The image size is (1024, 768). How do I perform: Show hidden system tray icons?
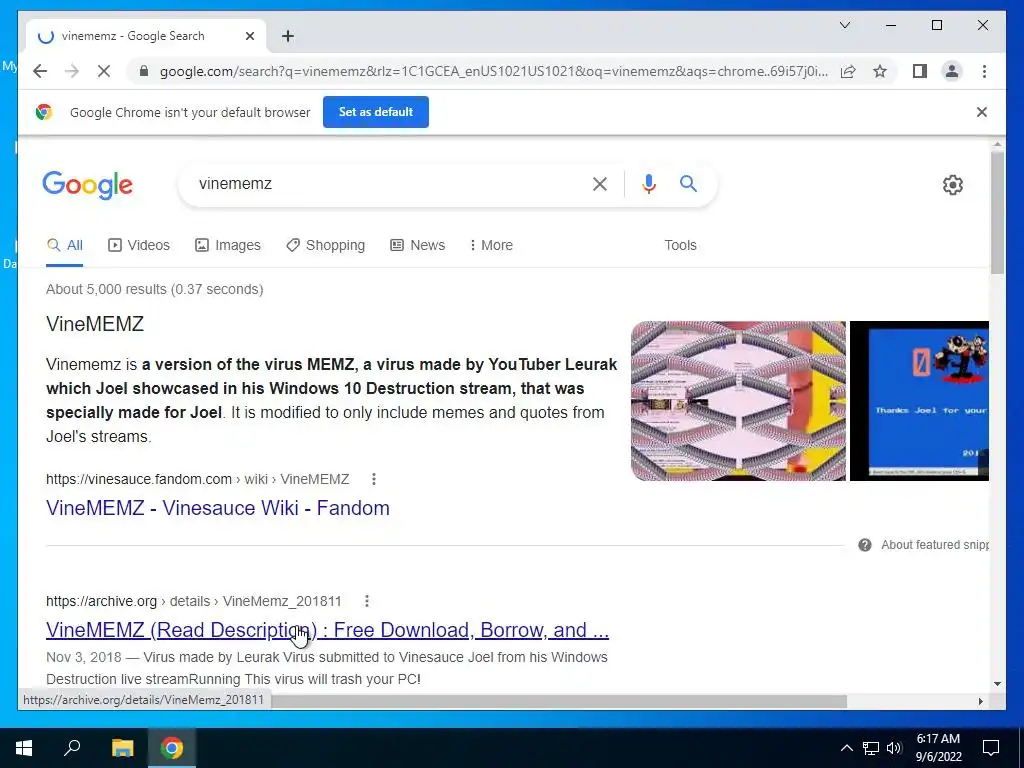tap(846, 748)
